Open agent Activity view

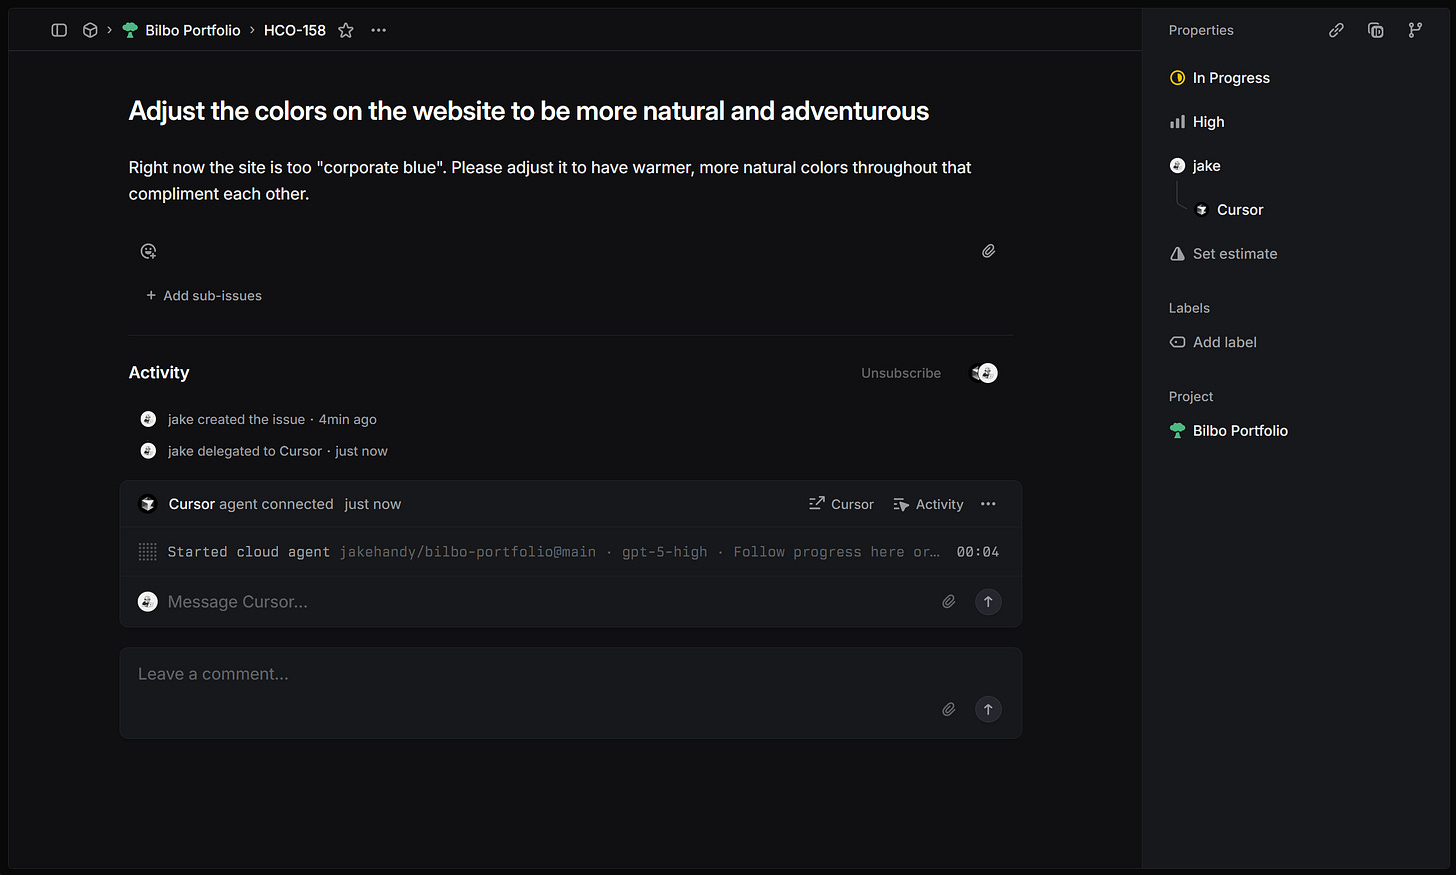coord(928,504)
